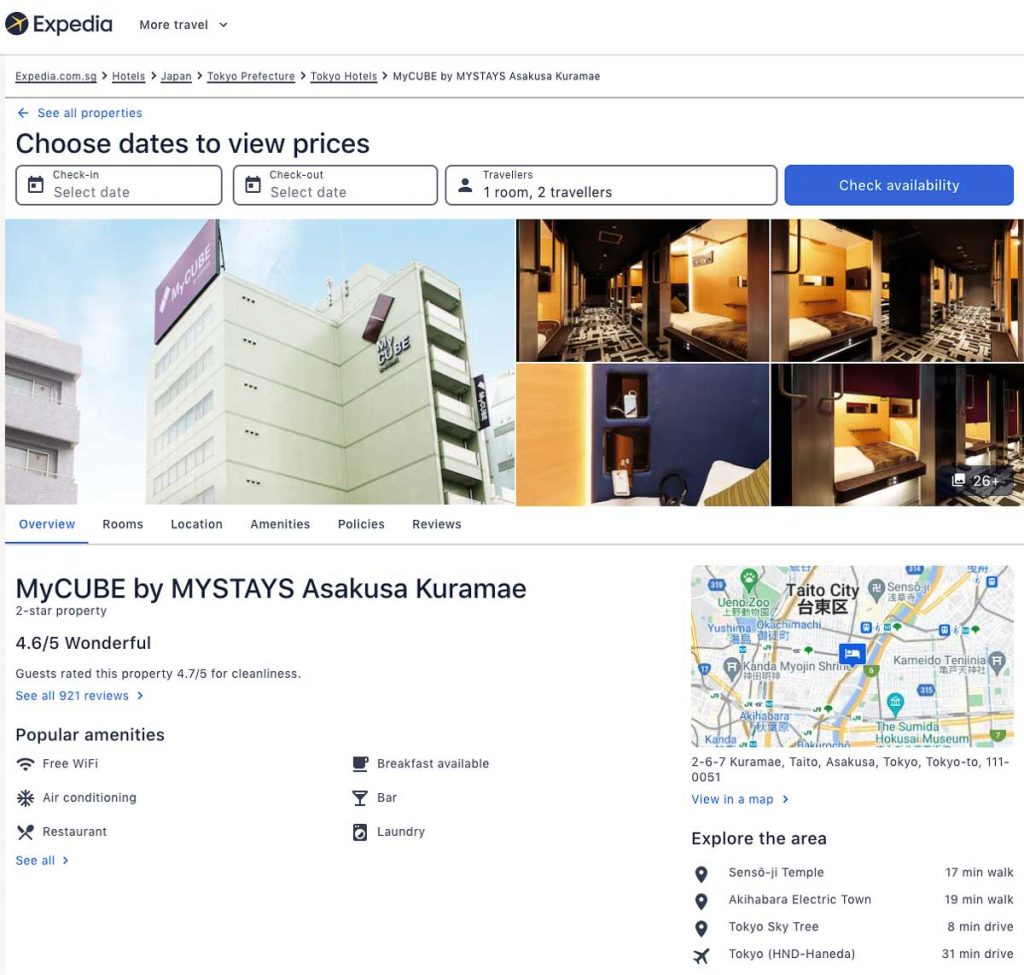The width and height of the screenshot is (1024, 975).
Task: Click the Tokyo Sky Tree text
Action: pos(773,926)
